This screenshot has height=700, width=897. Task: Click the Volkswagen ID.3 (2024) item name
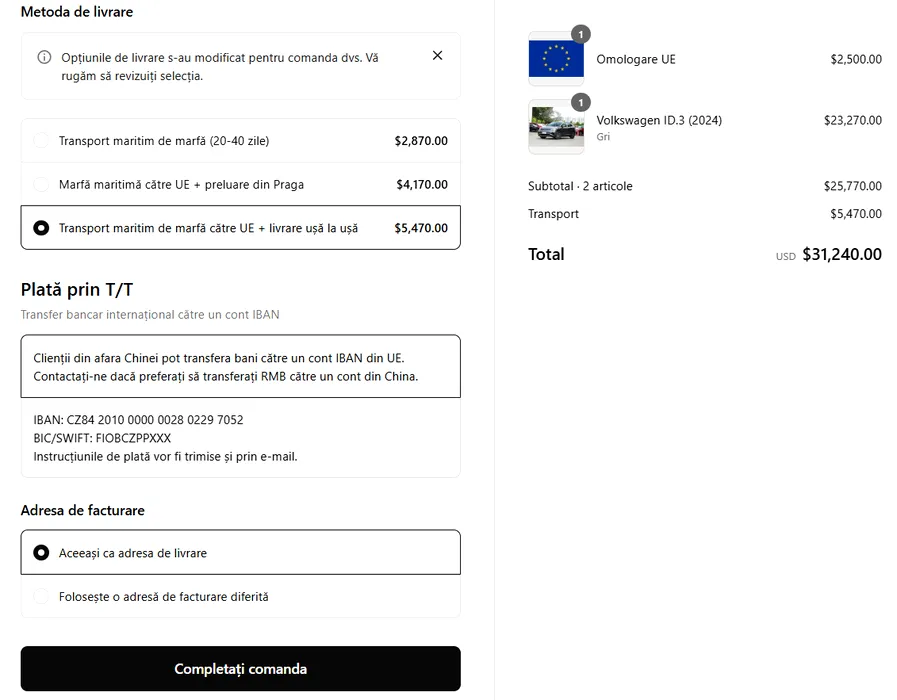click(x=659, y=120)
